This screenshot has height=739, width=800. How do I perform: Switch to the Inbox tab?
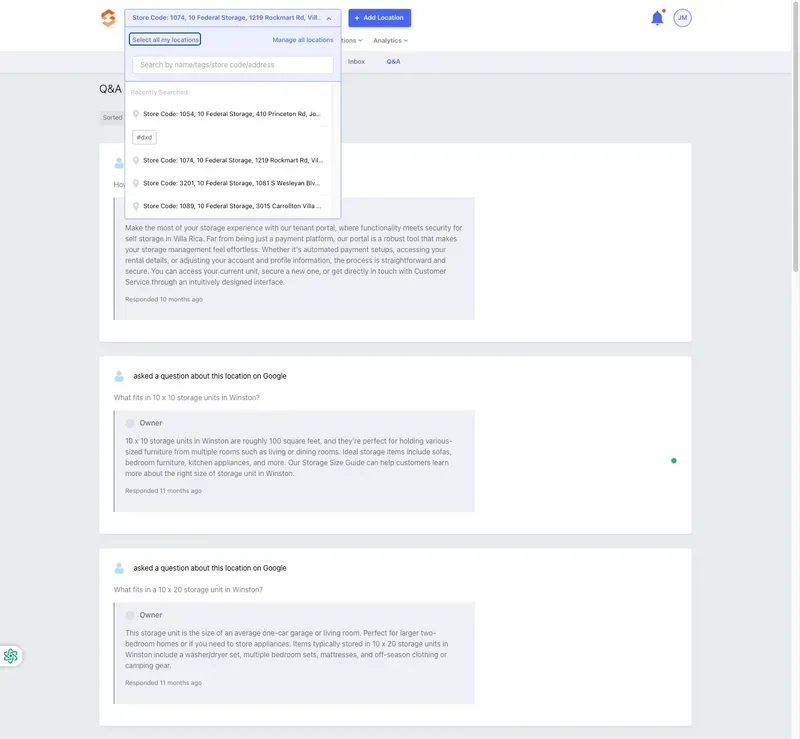pyautogui.click(x=356, y=62)
